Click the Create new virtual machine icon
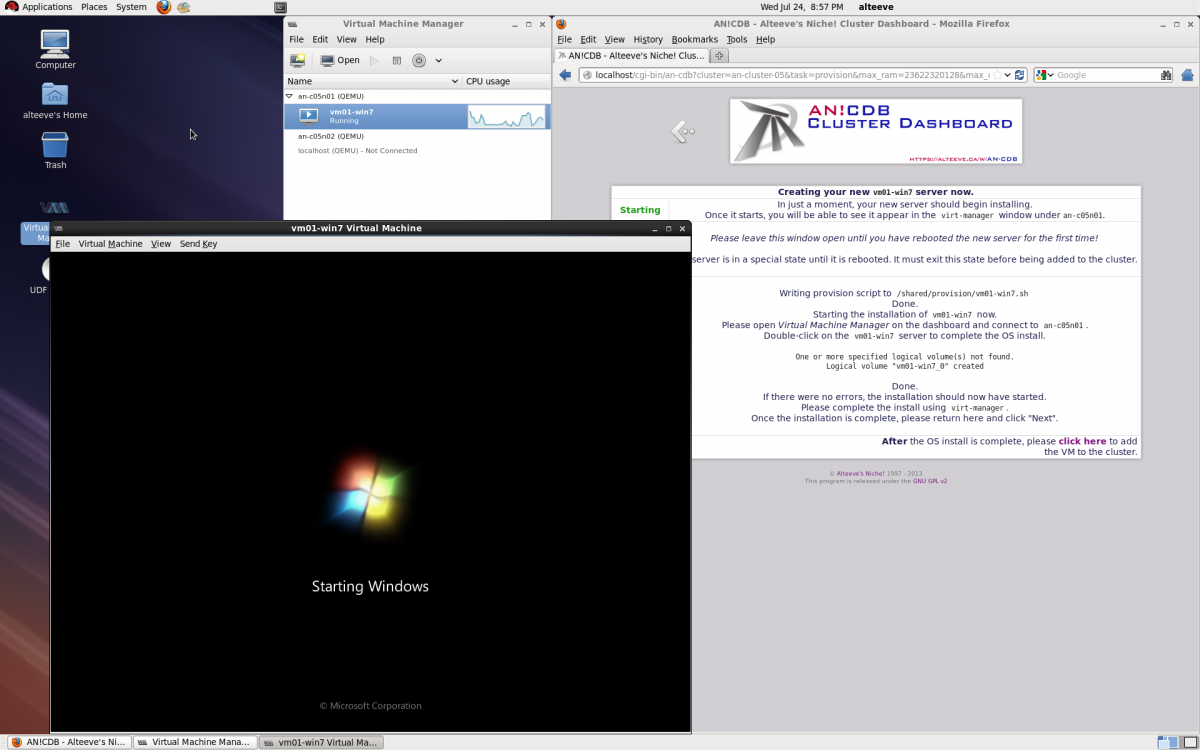The height and width of the screenshot is (750, 1200). pos(298,60)
